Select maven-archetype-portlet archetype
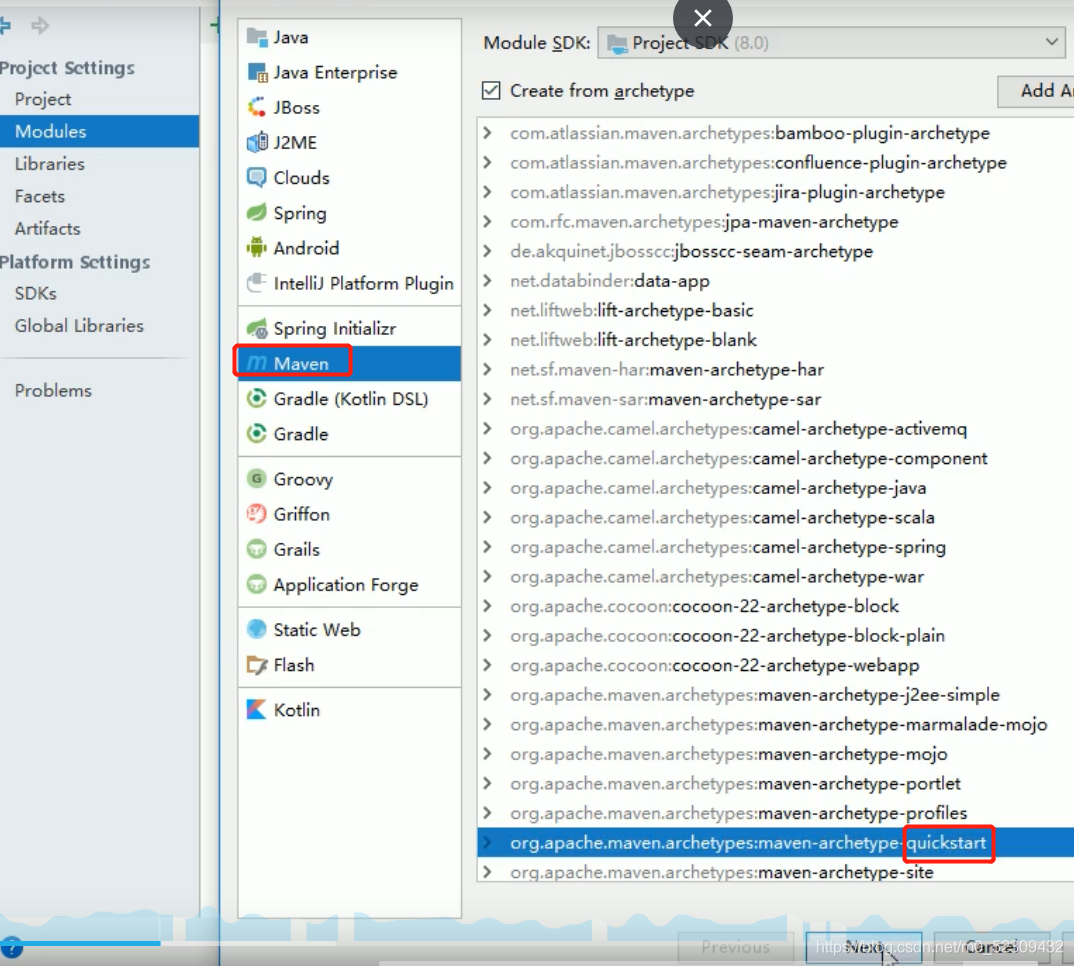This screenshot has height=966, width=1074. (775, 784)
